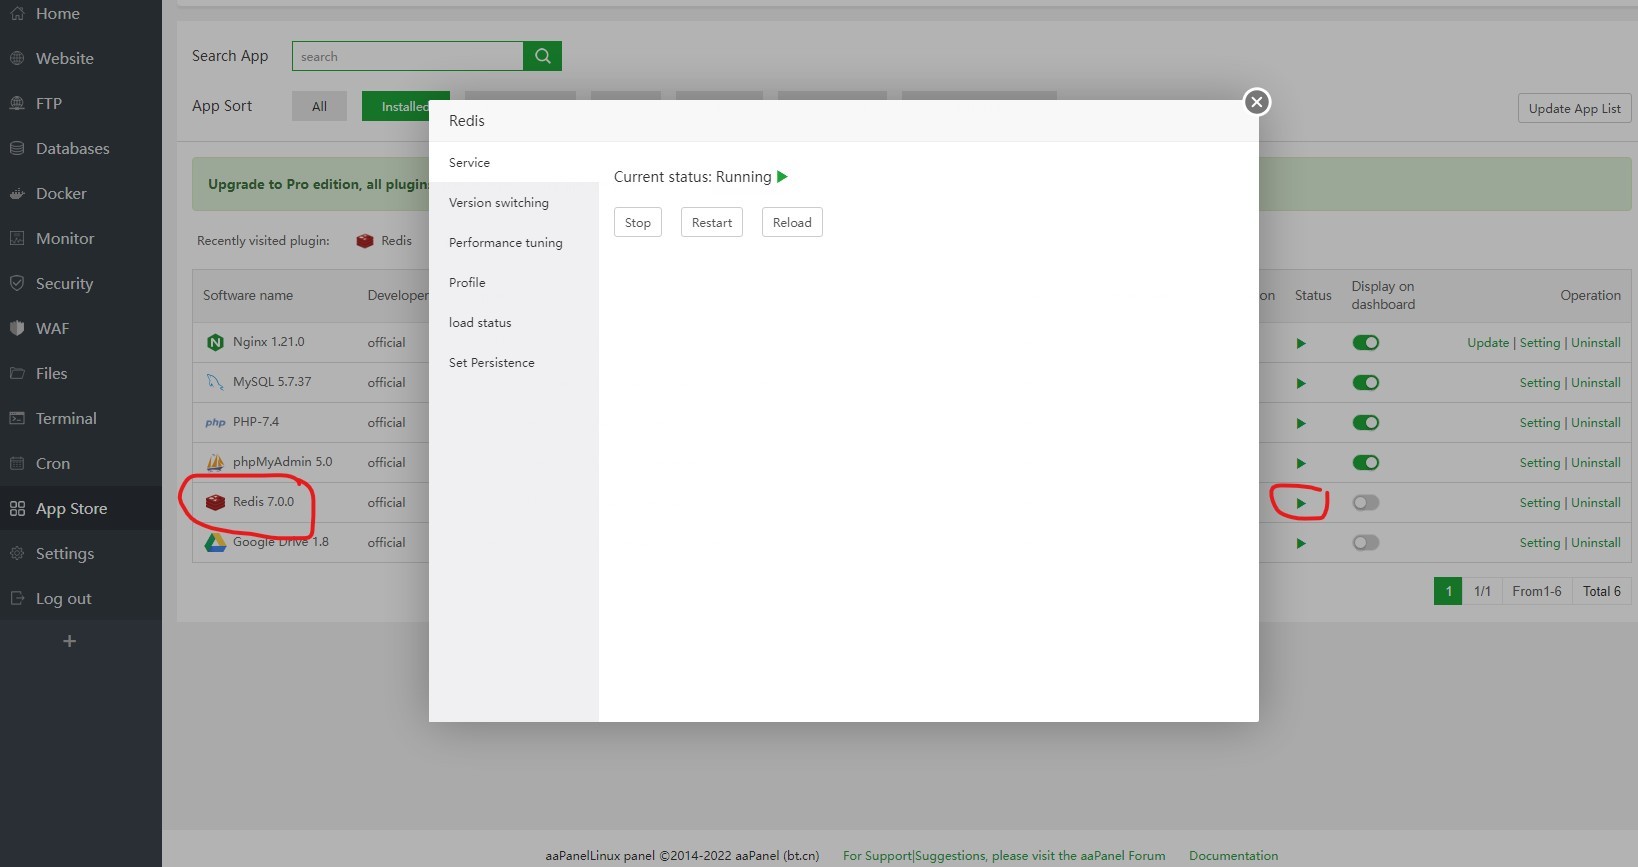
Task: Enable Google Drive display on dashboard
Action: (x=1365, y=543)
